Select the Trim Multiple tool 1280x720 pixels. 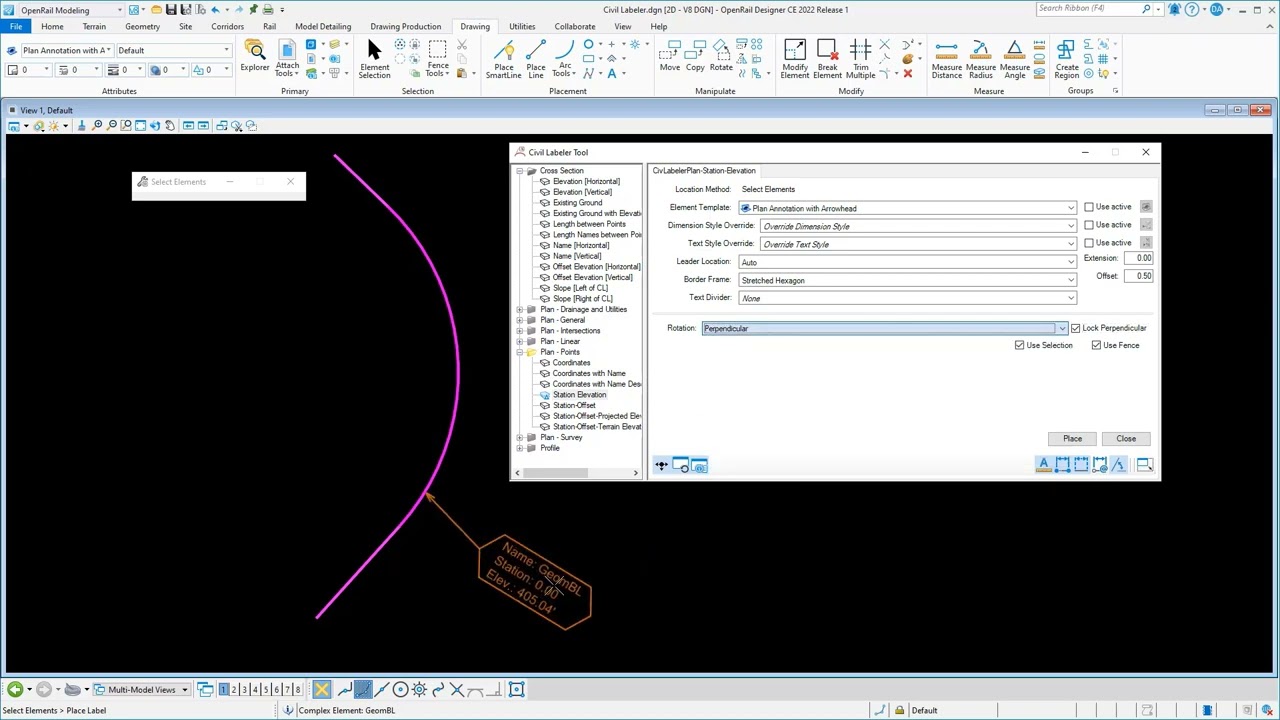(860, 59)
